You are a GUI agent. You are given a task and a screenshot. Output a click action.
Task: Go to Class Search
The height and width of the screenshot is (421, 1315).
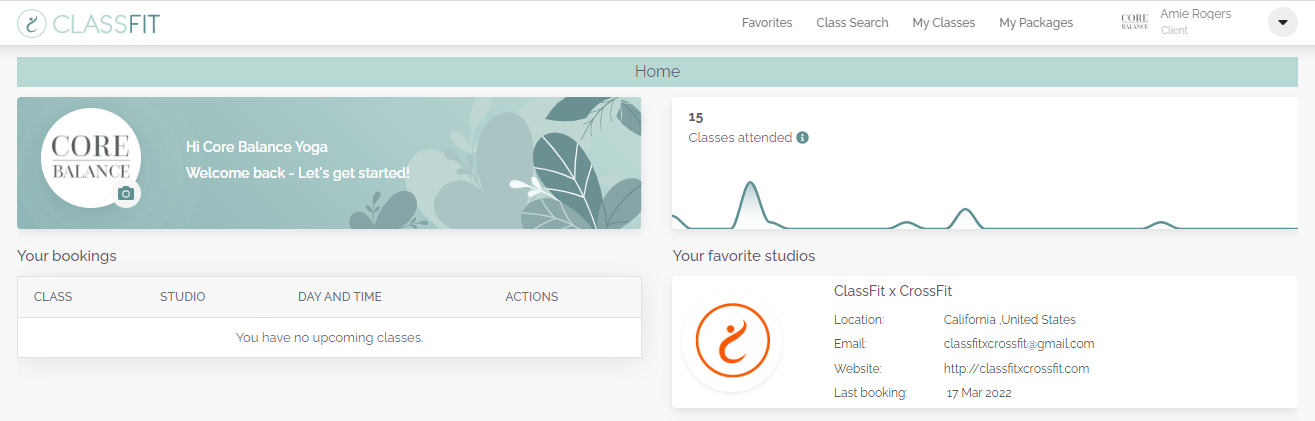(x=852, y=23)
